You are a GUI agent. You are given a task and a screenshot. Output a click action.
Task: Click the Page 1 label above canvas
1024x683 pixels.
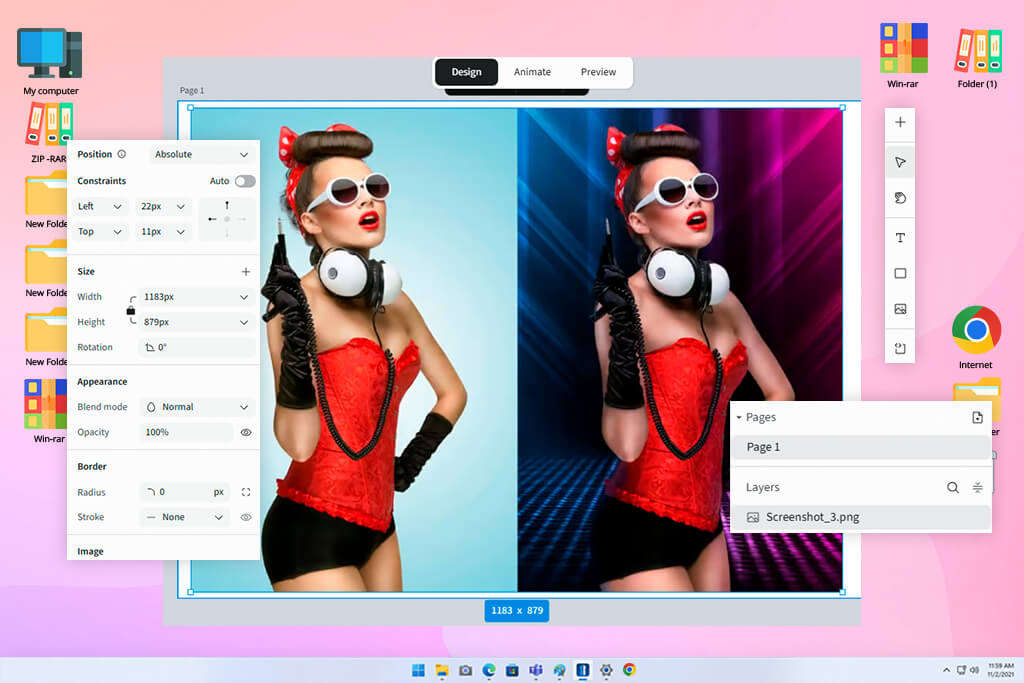click(192, 91)
